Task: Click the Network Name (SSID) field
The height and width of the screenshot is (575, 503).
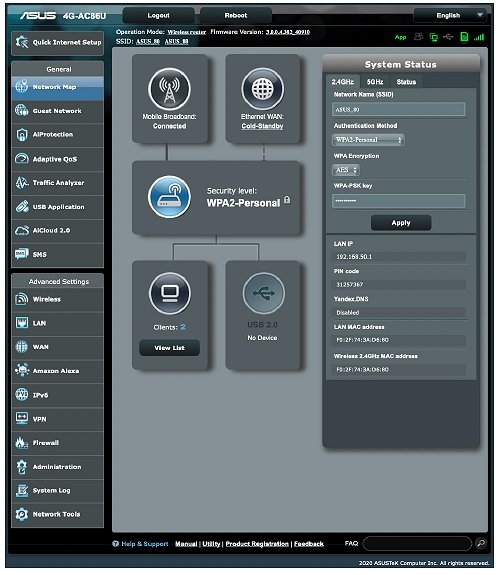Action: (399, 110)
